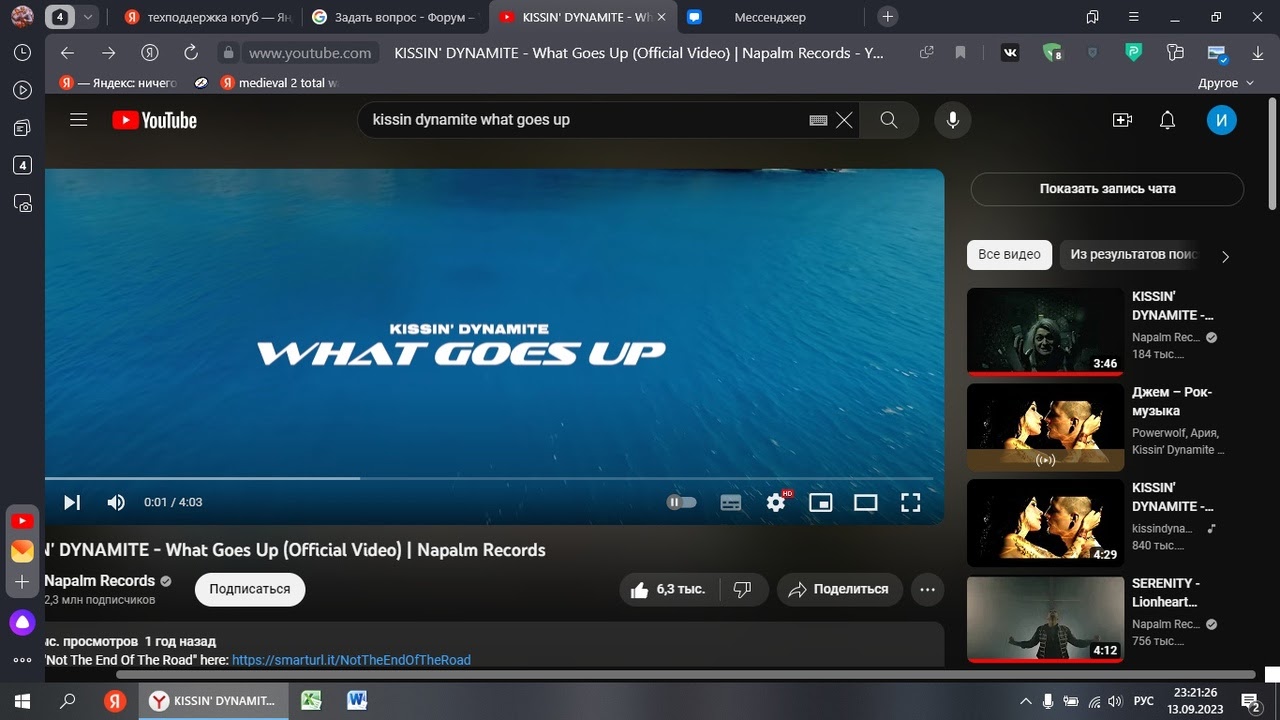Open SERENITY - Lionheart video thumbnail
Viewport: 1280px width, 720px height.
[x=1045, y=619]
